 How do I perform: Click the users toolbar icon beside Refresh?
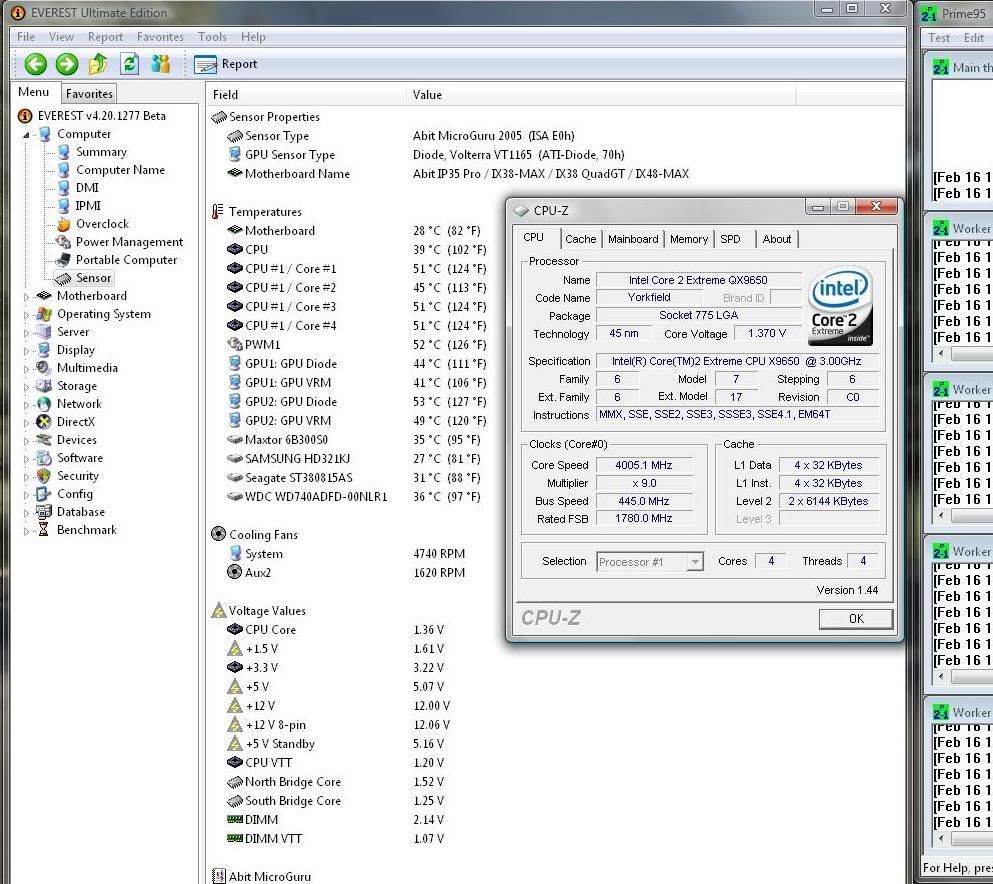[161, 64]
